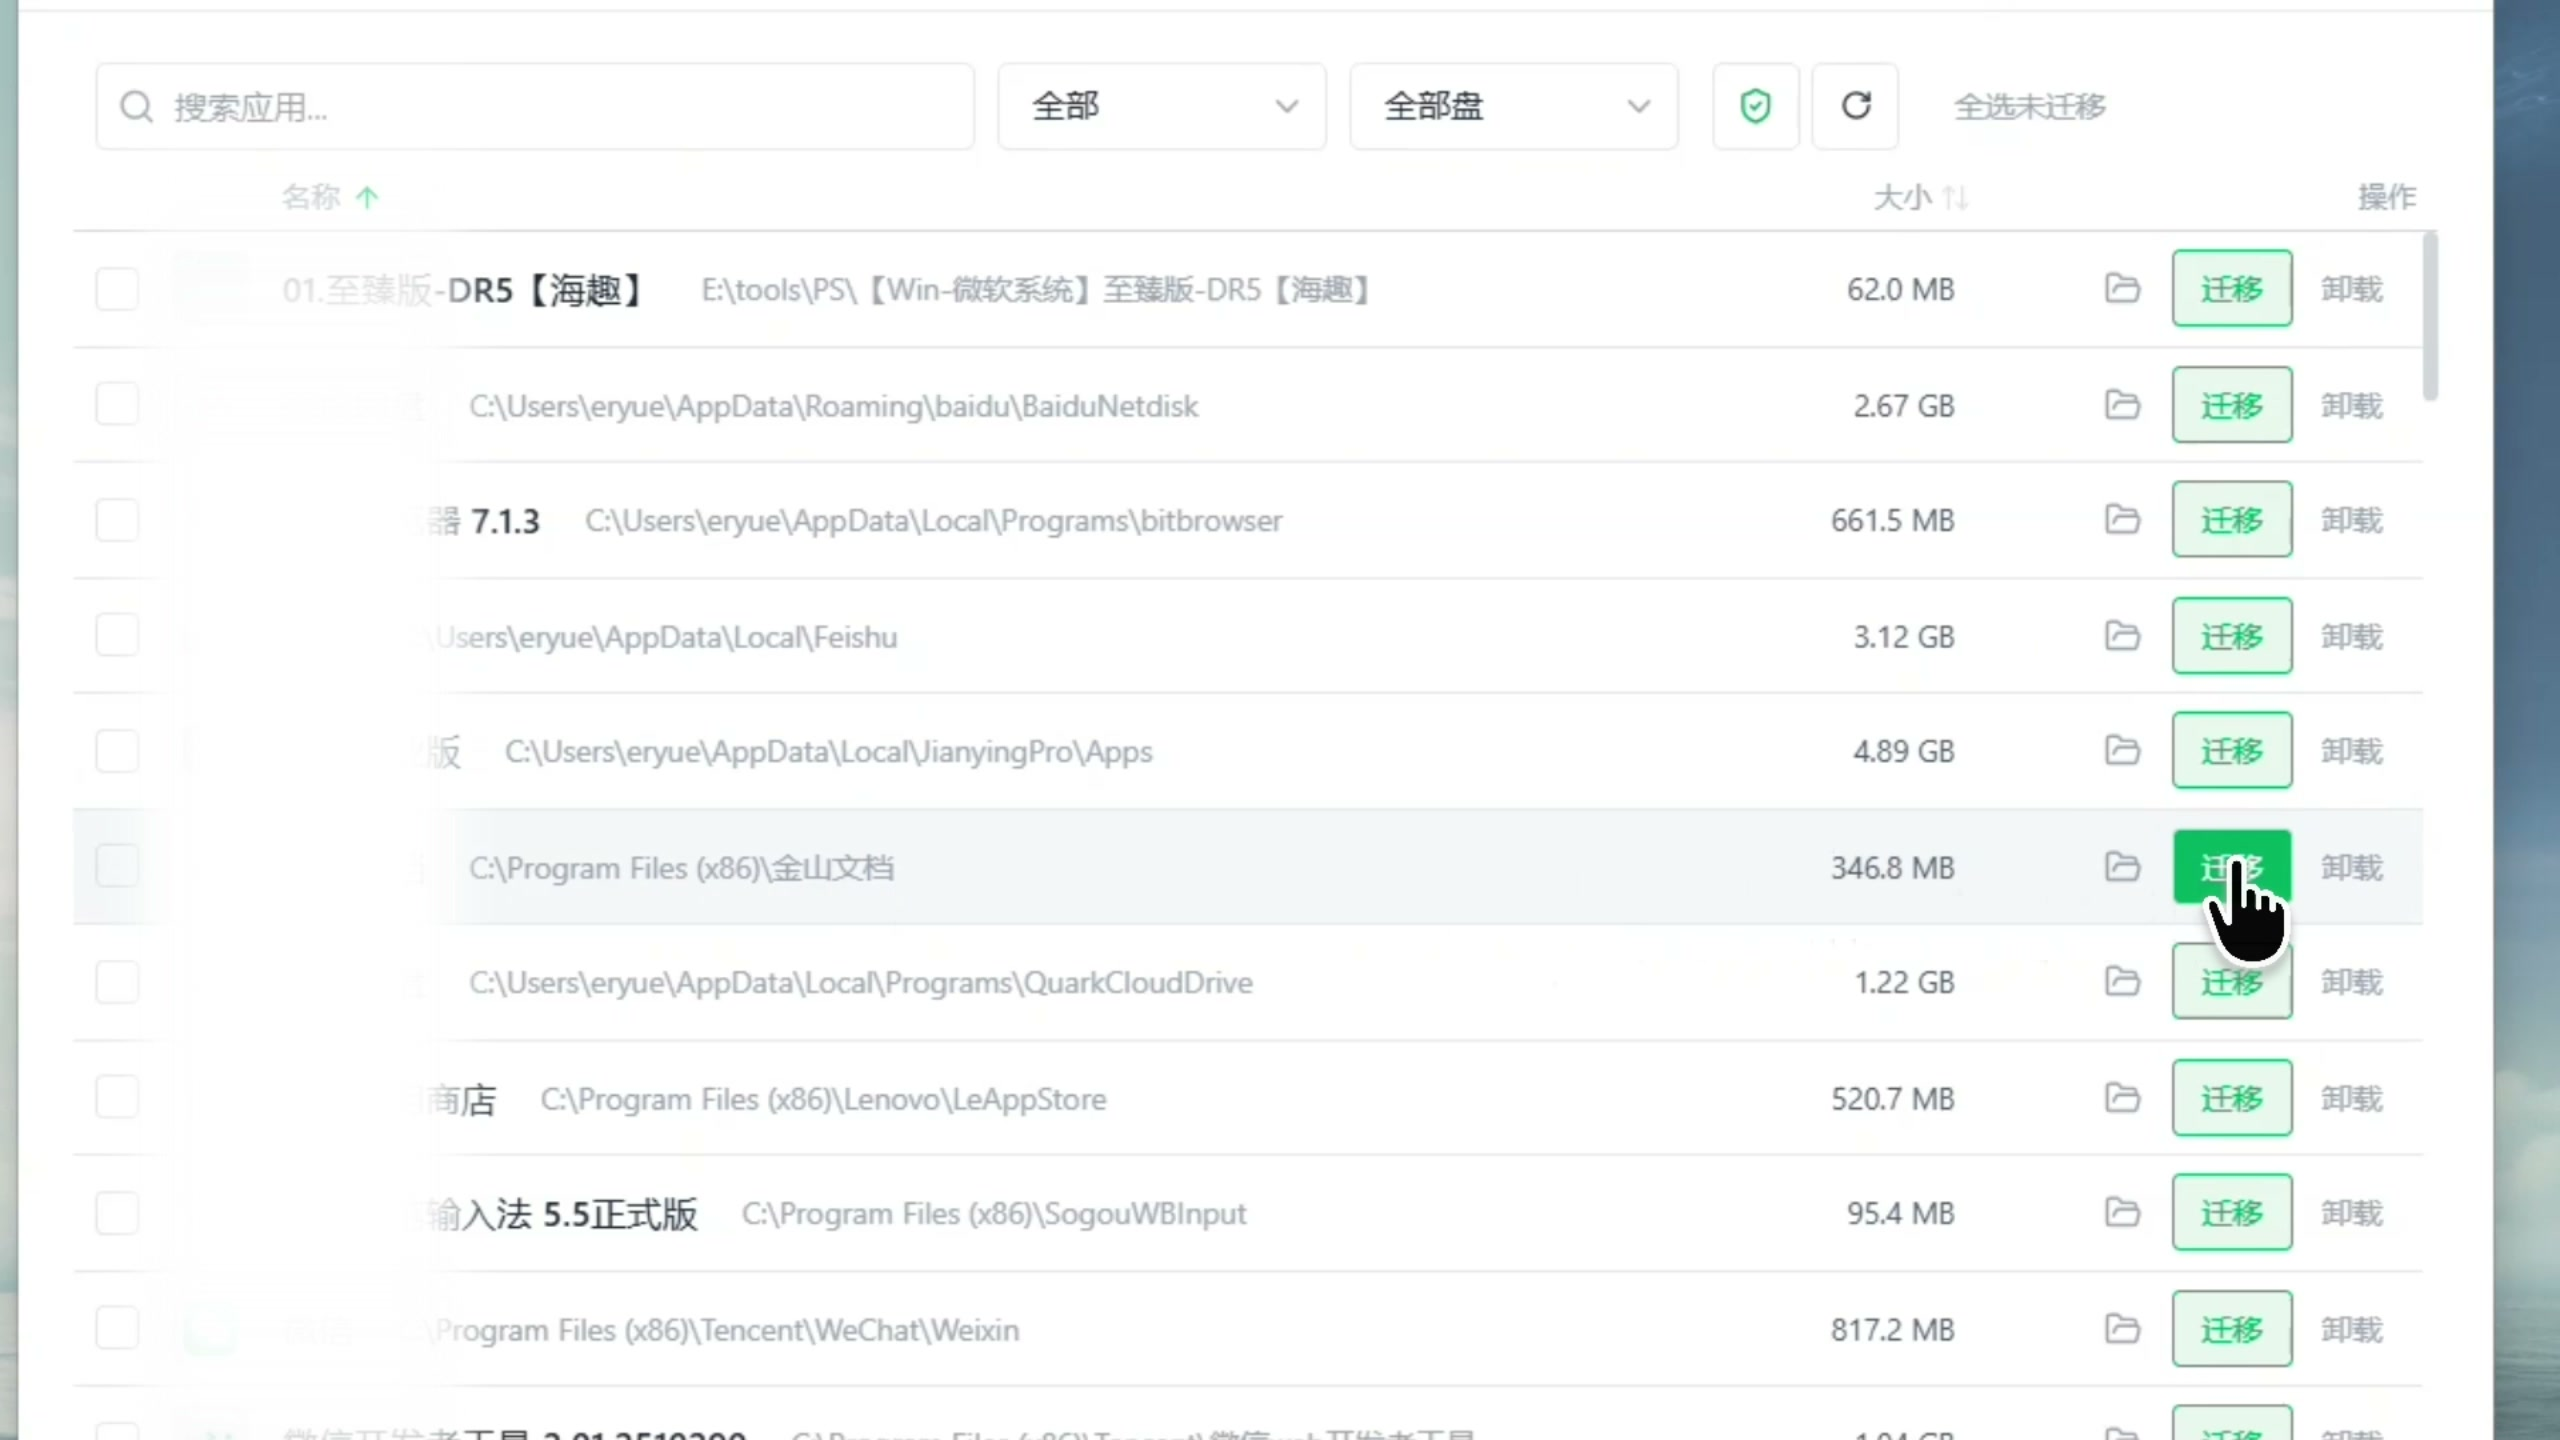
Task: Click 迁移 for bitbrowser row
Action: (x=2232, y=519)
